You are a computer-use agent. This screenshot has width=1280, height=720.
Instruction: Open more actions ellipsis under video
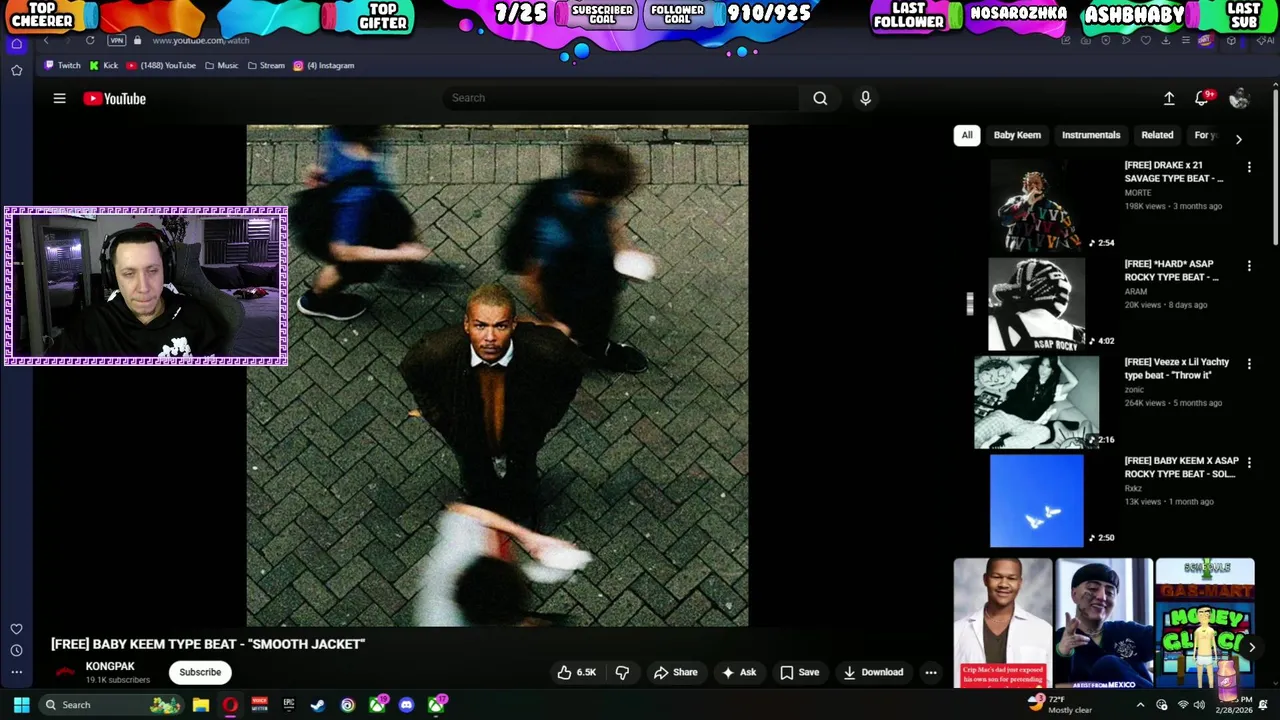pyautogui.click(x=931, y=672)
